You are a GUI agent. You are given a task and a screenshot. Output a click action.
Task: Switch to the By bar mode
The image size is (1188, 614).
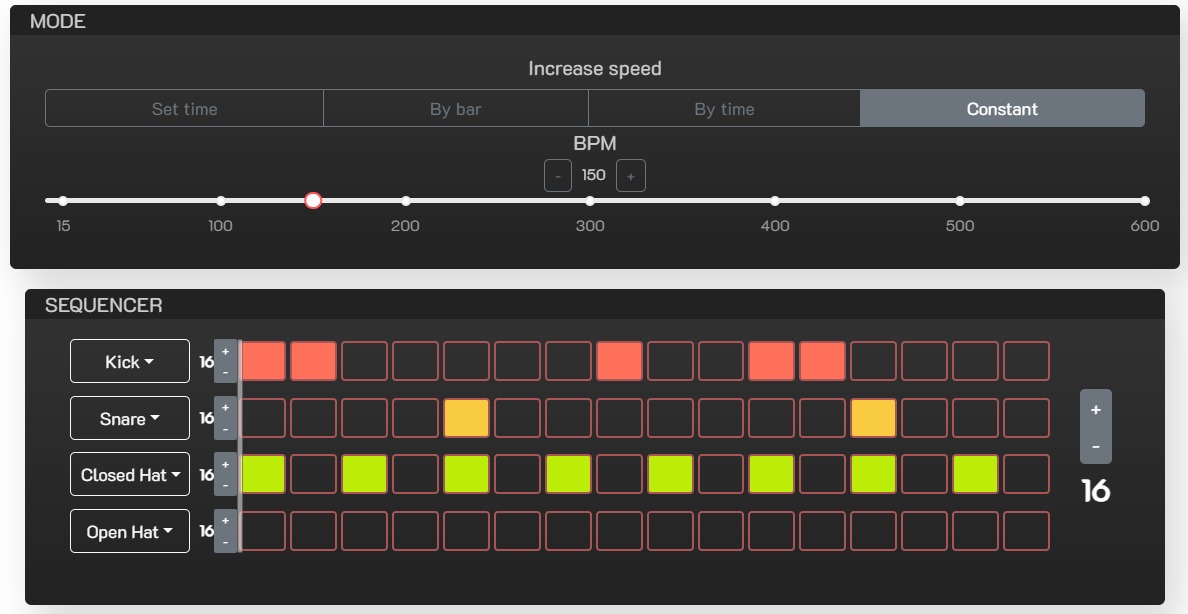point(456,108)
